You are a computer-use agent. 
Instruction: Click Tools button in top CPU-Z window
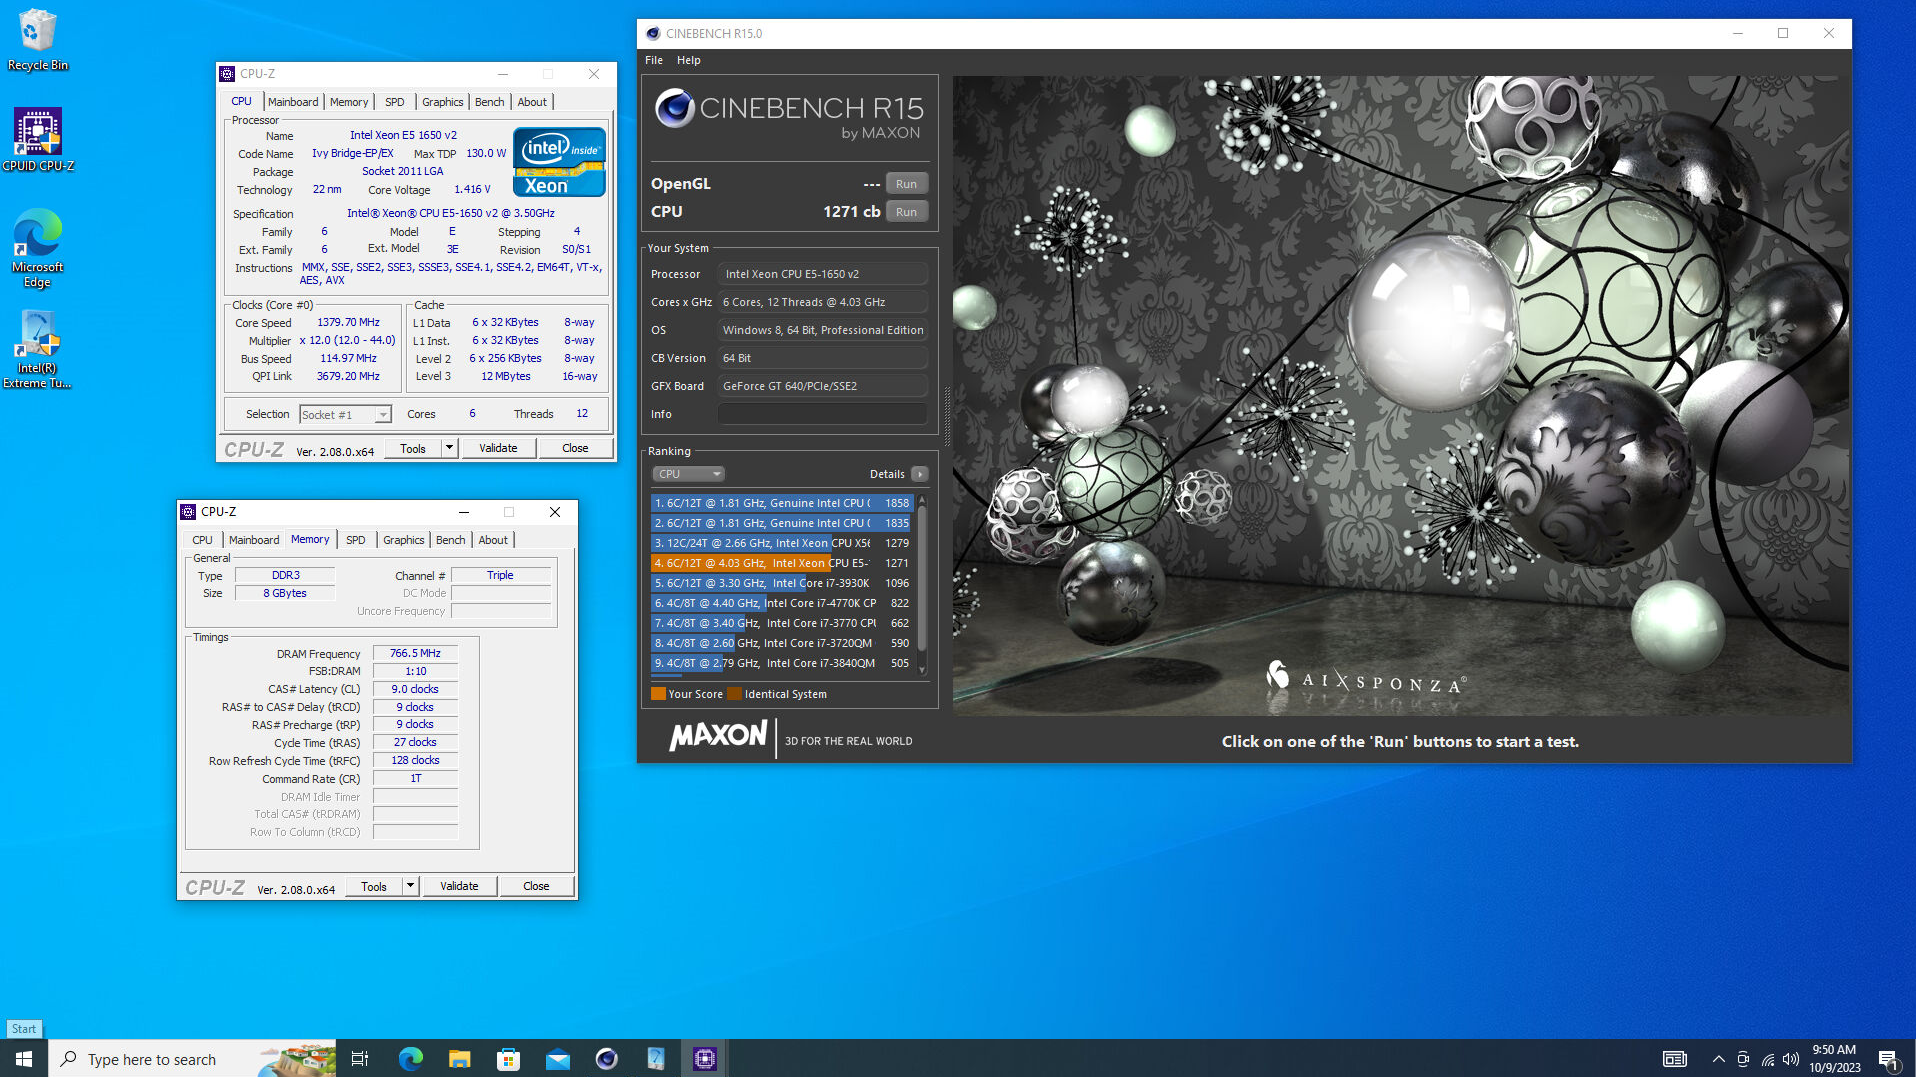[x=413, y=448]
